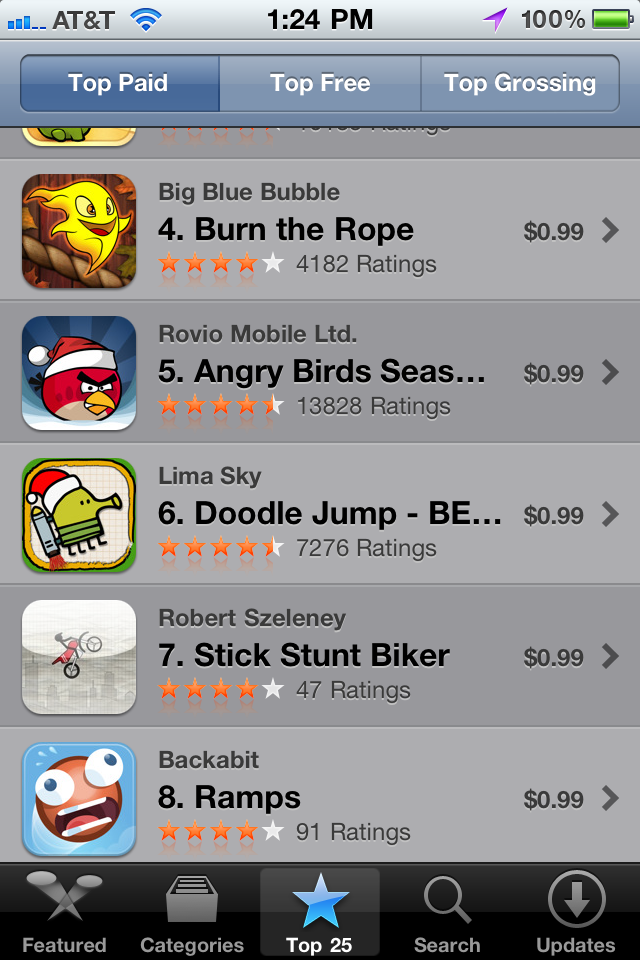Tap Stick Stunt Biker app icon
The image size is (640, 960).
click(x=79, y=657)
